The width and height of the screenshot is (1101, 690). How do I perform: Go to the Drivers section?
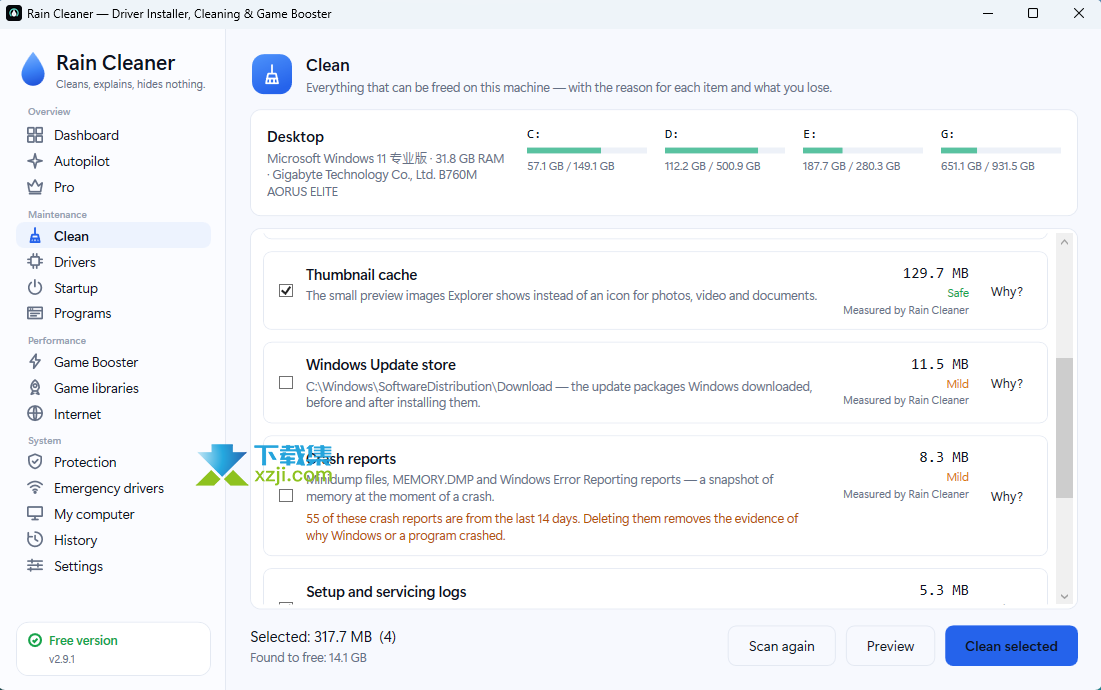tap(113, 262)
